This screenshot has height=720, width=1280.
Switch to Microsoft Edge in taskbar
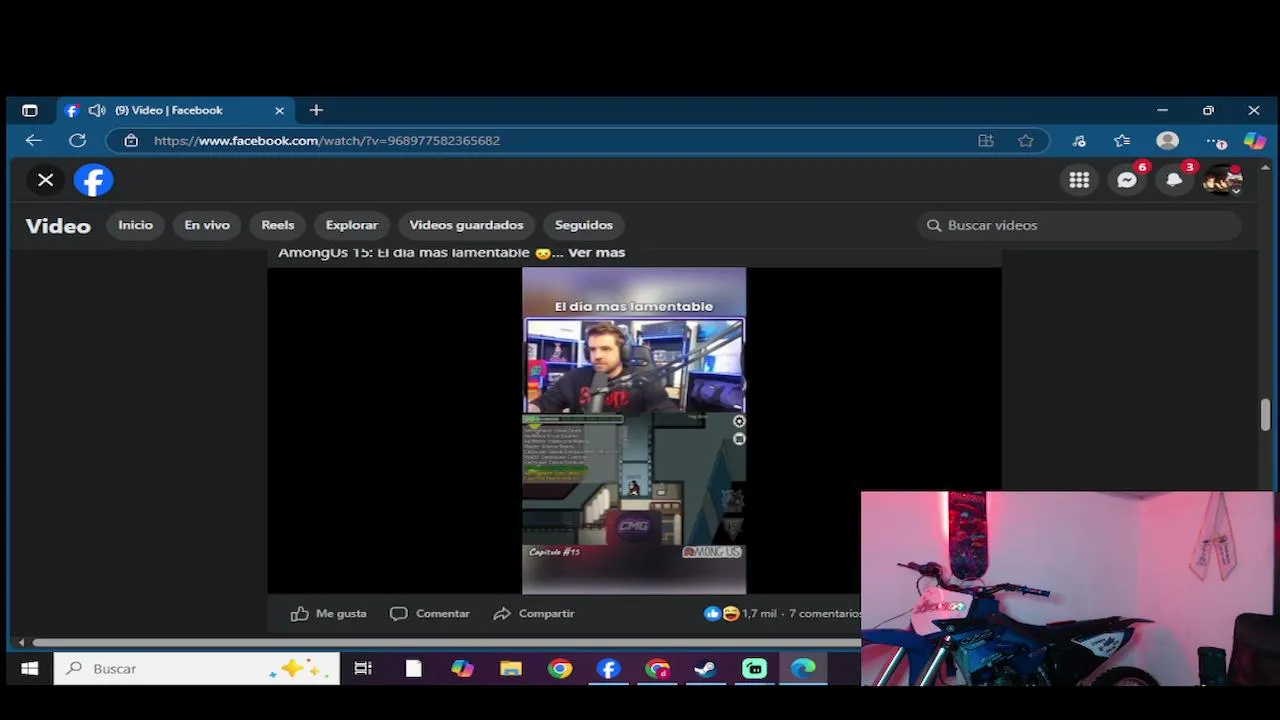click(804, 669)
